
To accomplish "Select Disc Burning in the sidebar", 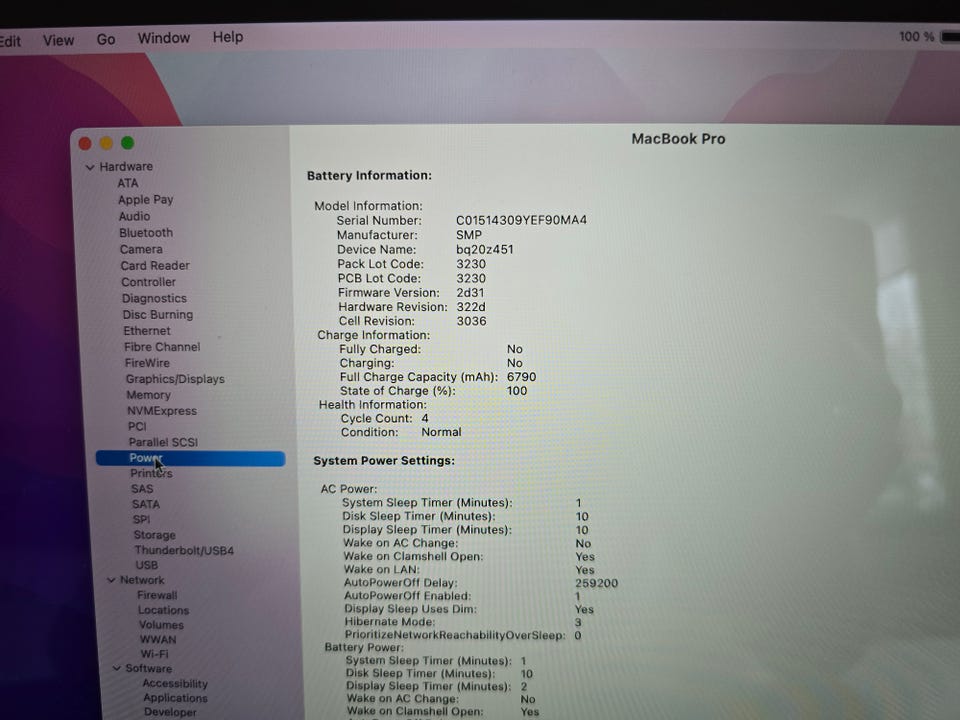I will coord(158,315).
